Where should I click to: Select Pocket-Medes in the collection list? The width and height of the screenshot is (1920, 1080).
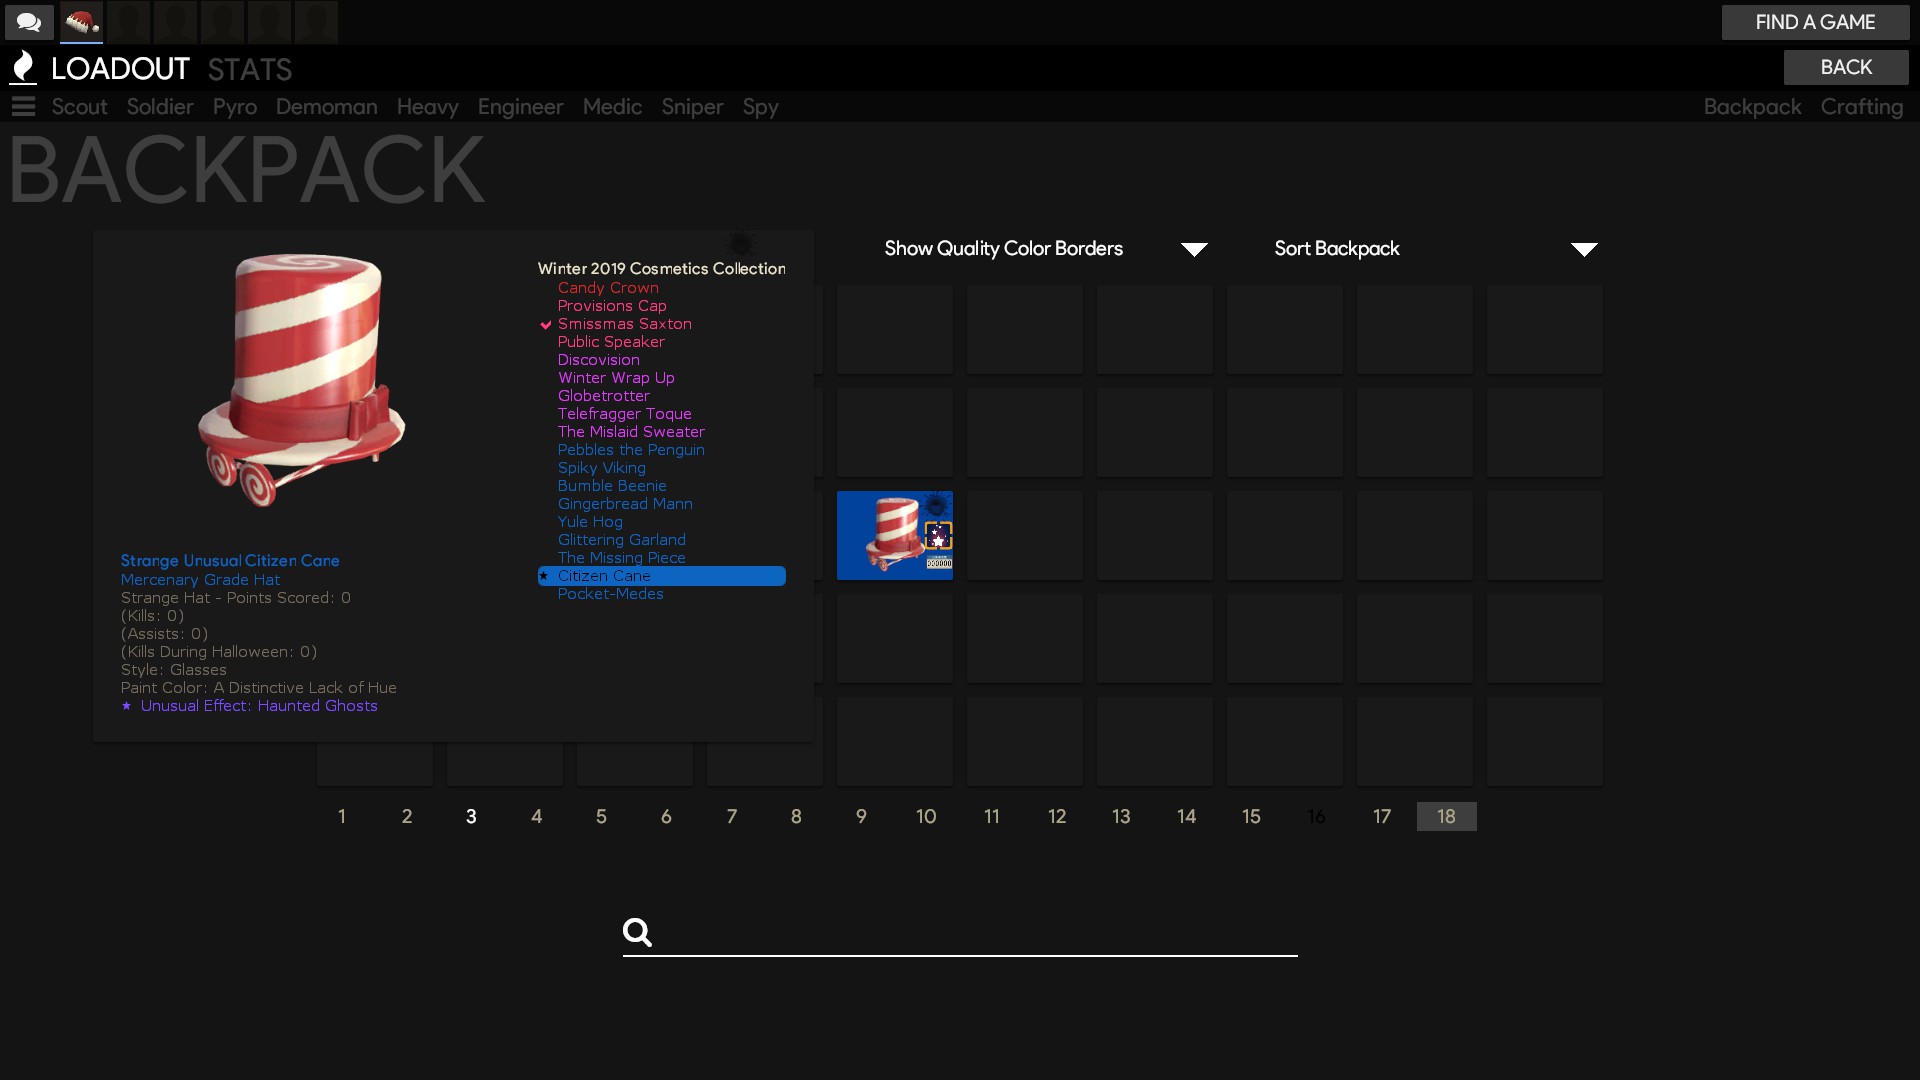tap(610, 594)
